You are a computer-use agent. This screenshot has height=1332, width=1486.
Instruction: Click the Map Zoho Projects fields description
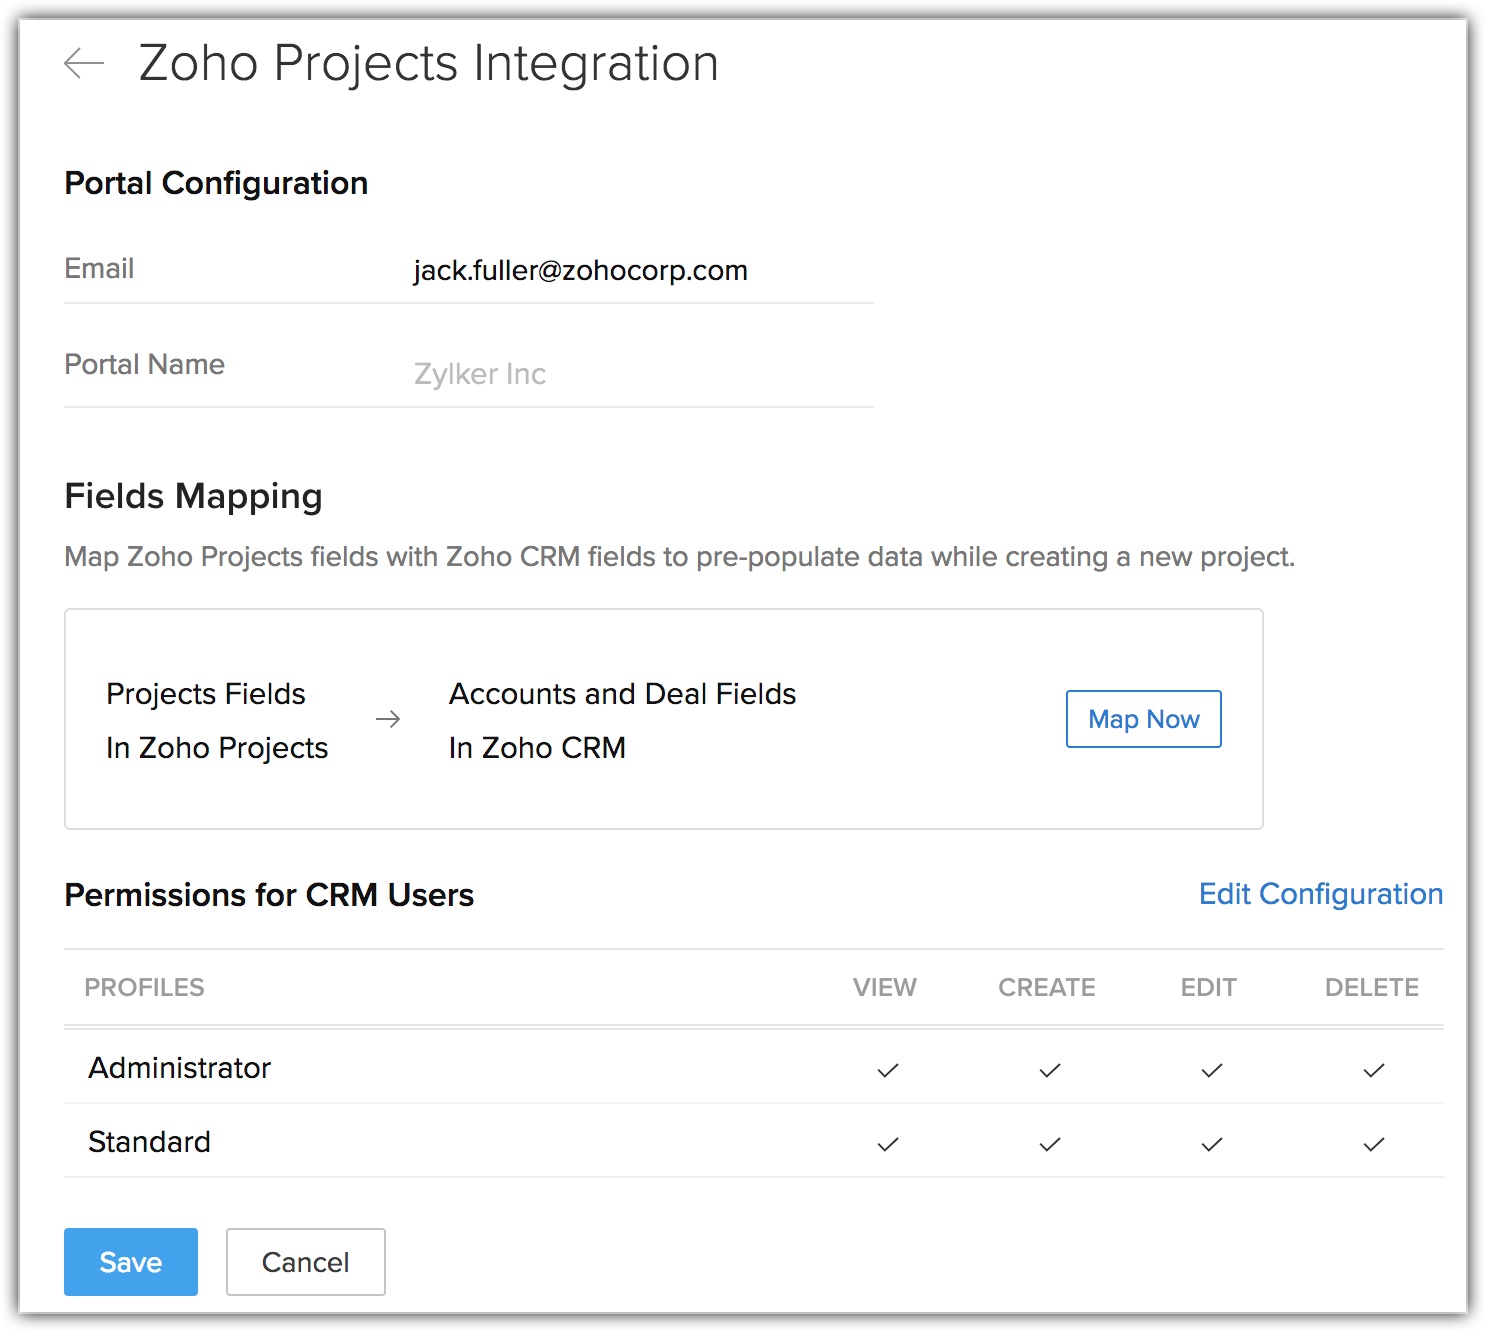(680, 557)
